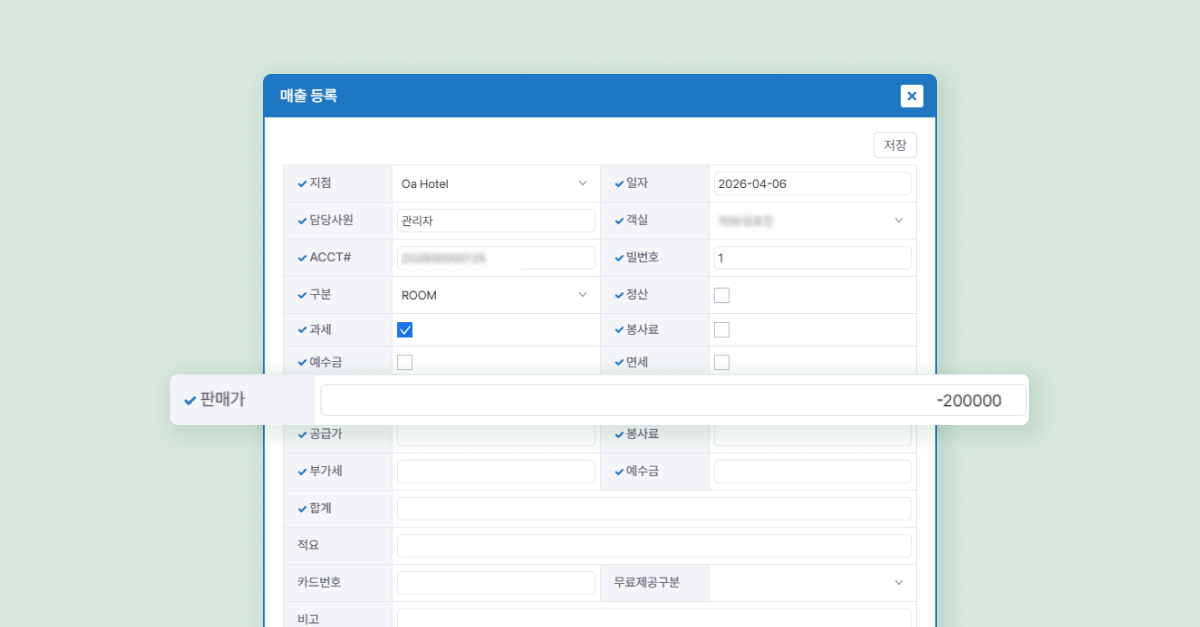Click the 판매가 label
The image size is (1200, 627).
point(222,400)
